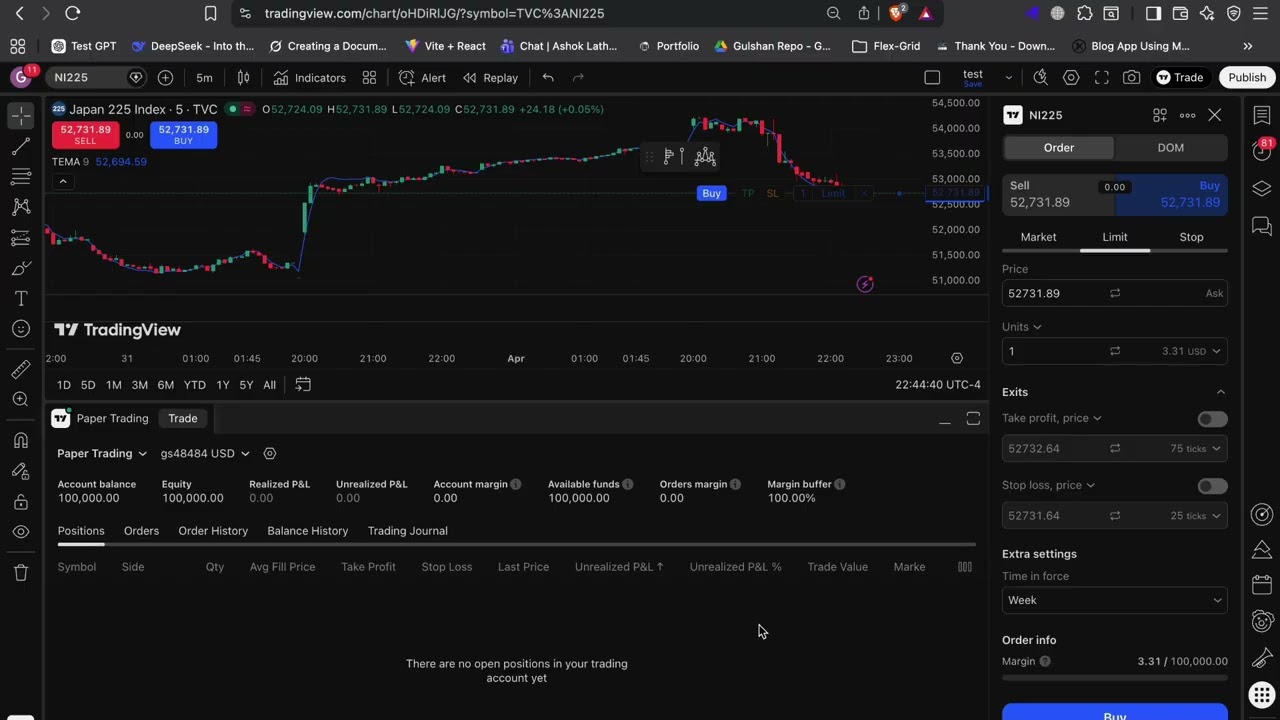Click the Publish button
This screenshot has width=1280, height=720.
(1247, 78)
